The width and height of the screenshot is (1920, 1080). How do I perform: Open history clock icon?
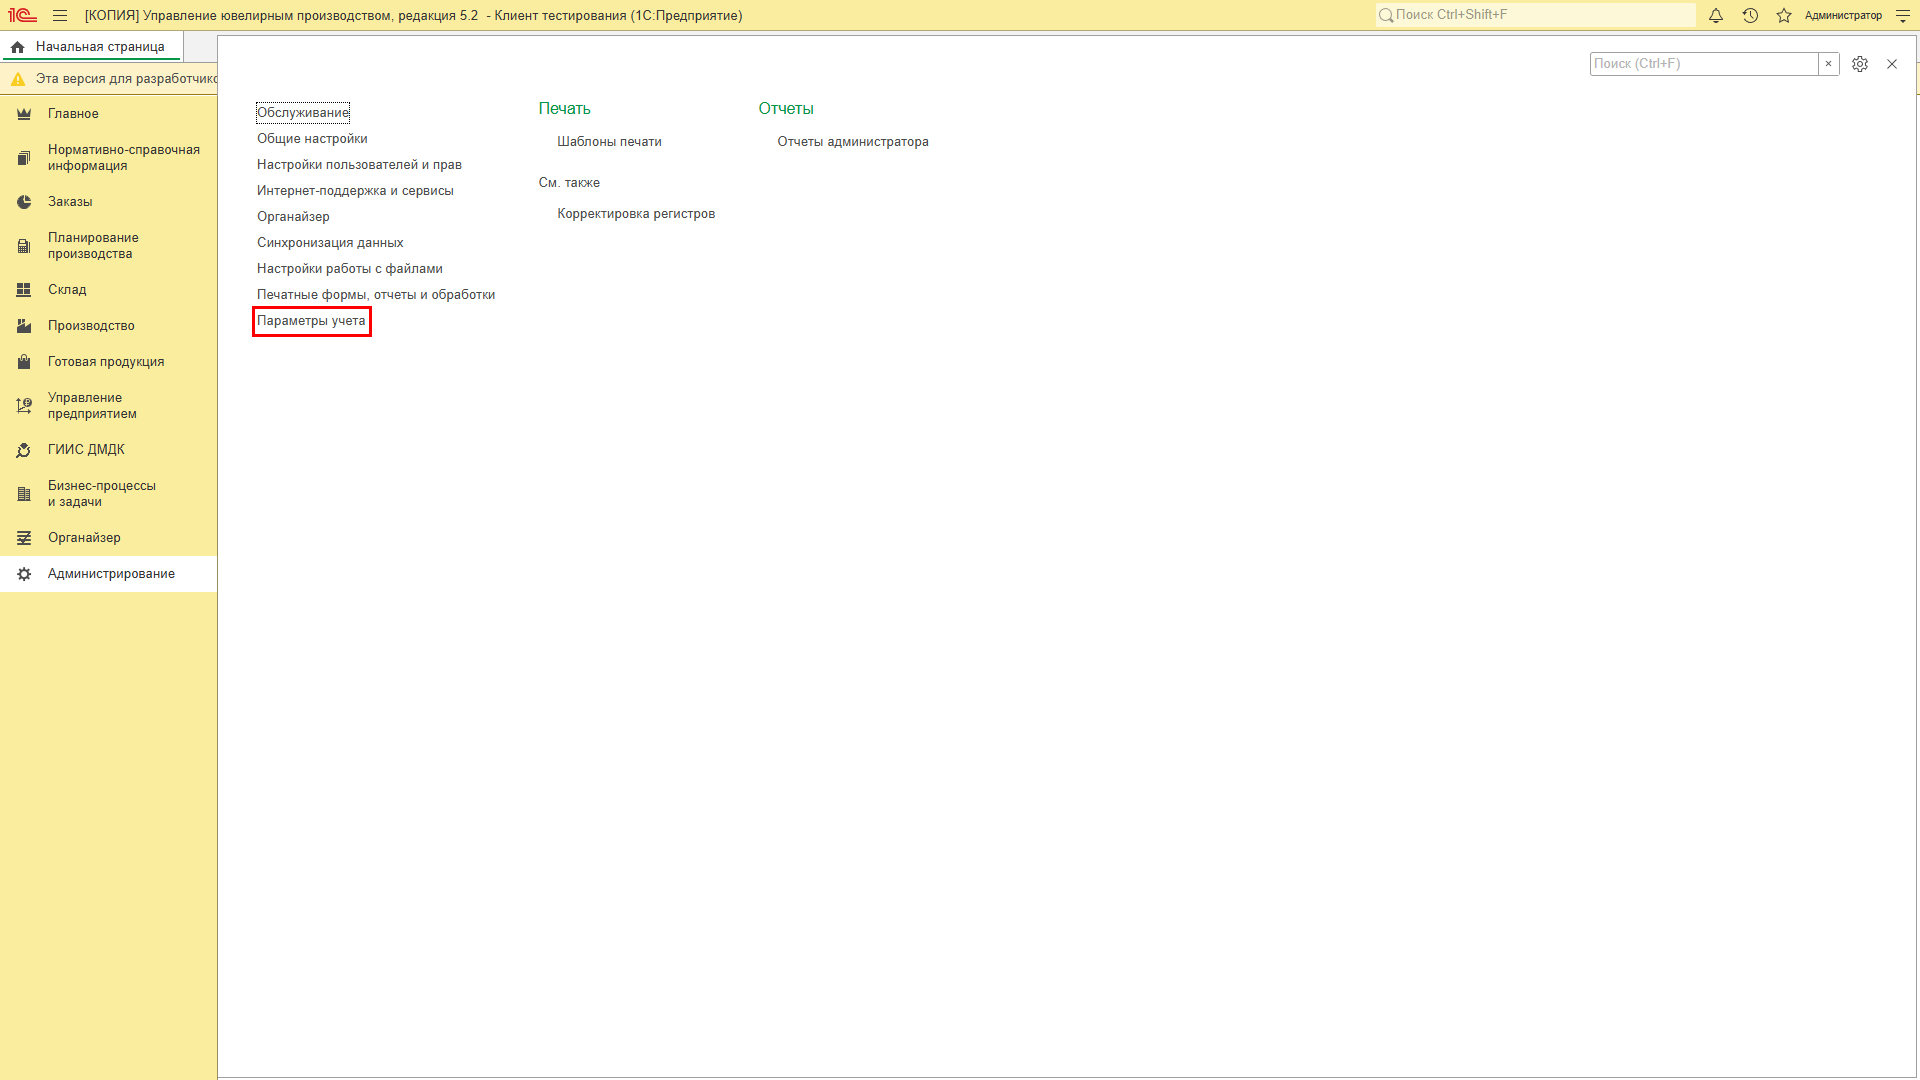(1750, 15)
